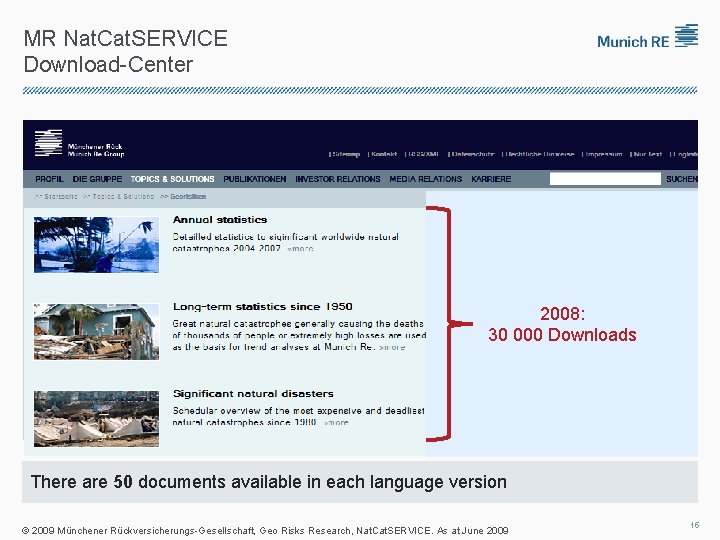Screen dimensions: 720x540
Task: Open the DIE GRUPPE menu
Action: [97, 179]
